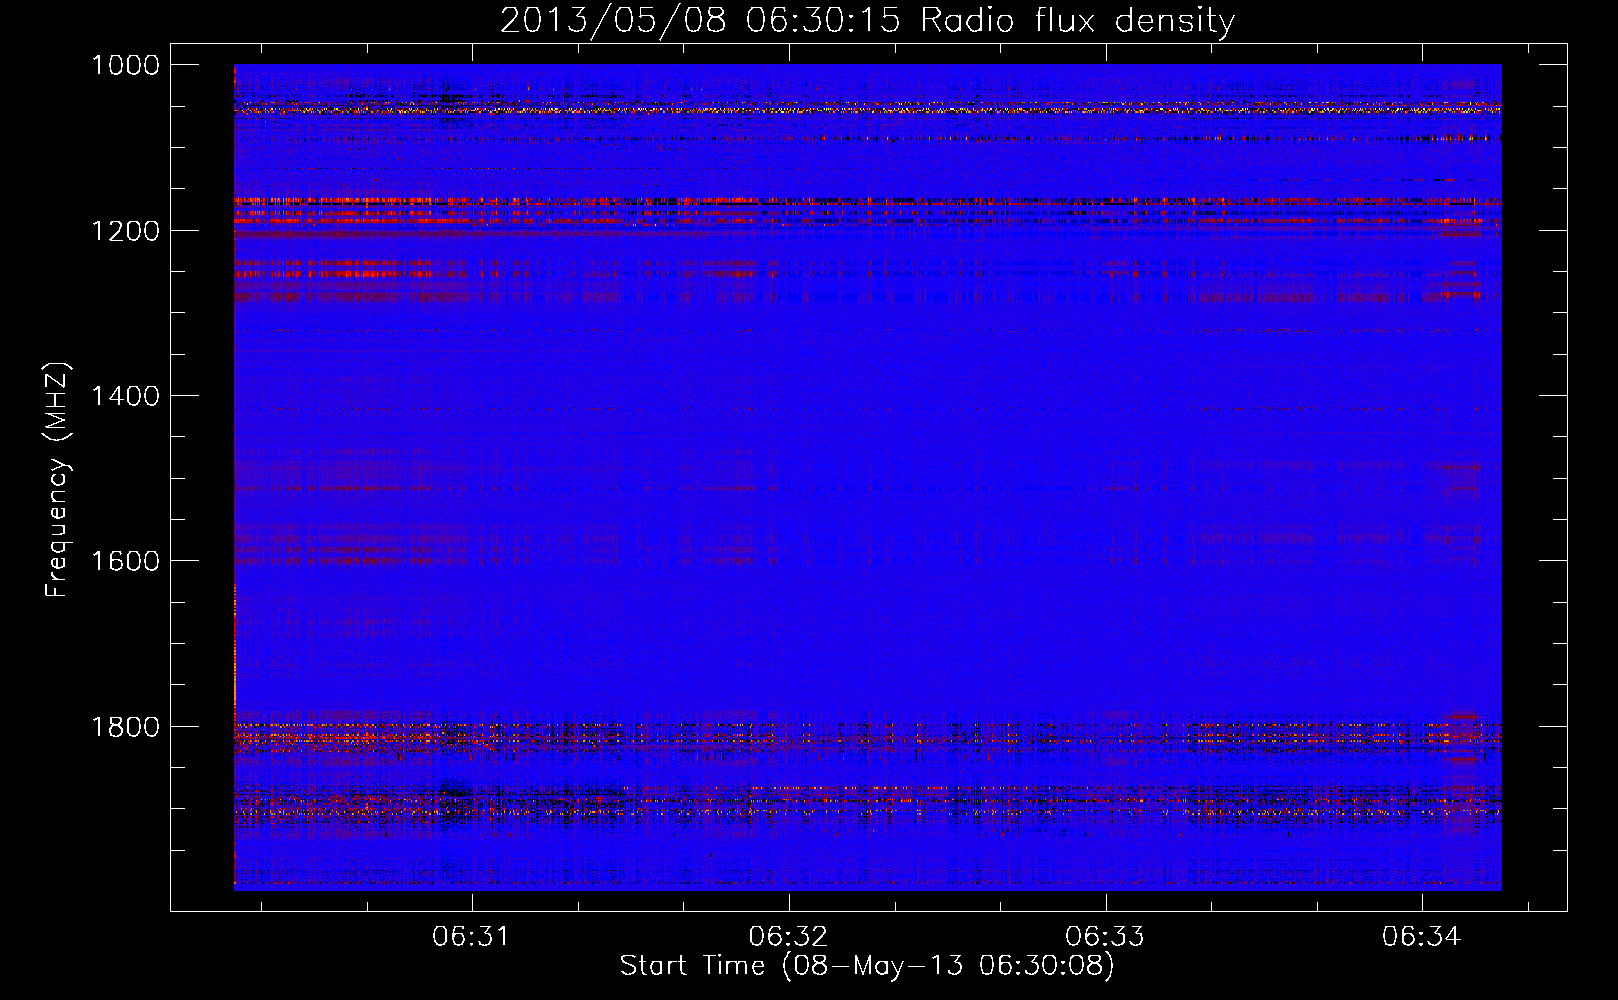Click the "06:31" time tick label
Image resolution: width=1618 pixels, height=1000 pixels.
point(471,937)
